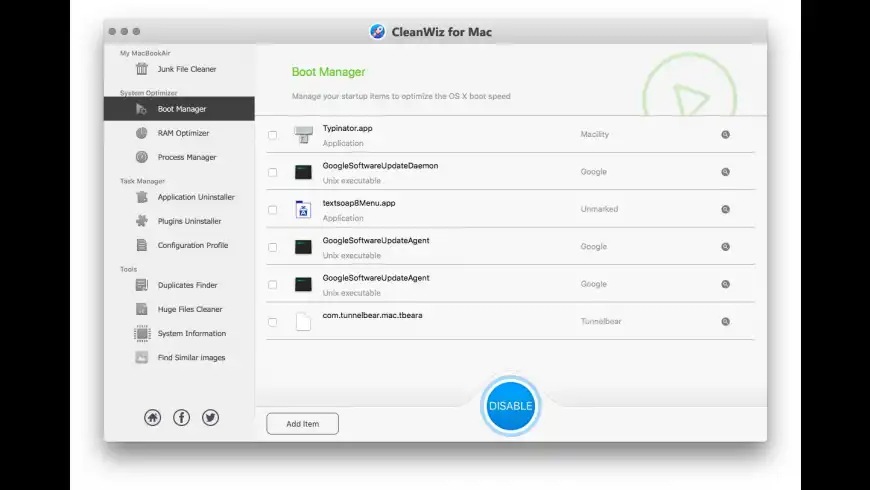The width and height of the screenshot is (870, 490).
Task: Click the com.tunnelbear.mac.tbeara blank file icon
Action: (x=303, y=321)
